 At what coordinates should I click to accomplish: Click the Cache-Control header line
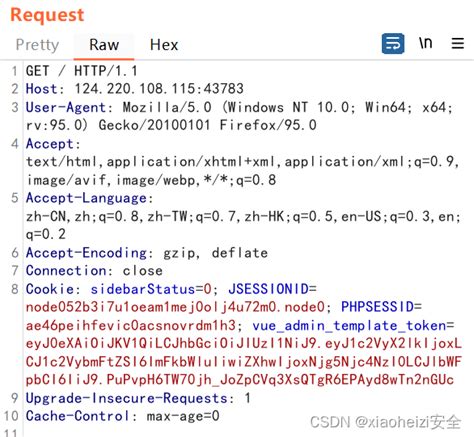[x=123, y=416]
